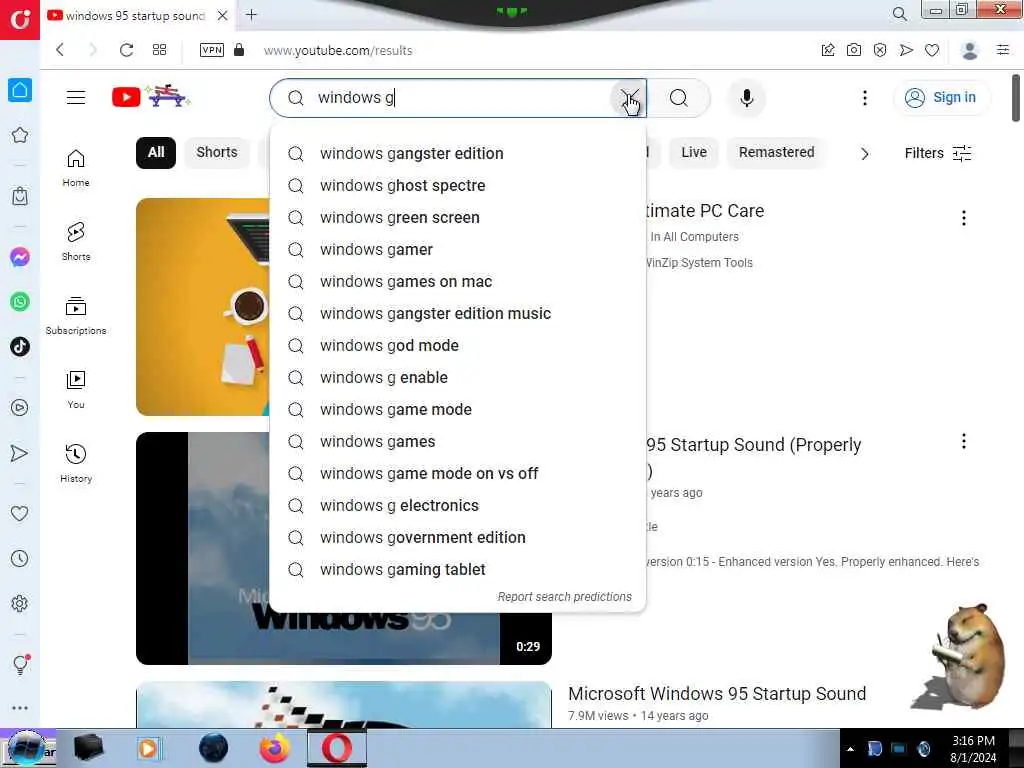The height and width of the screenshot is (768, 1024).
Task: Open sidebar lightbulb tips icon
Action: coord(20,664)
